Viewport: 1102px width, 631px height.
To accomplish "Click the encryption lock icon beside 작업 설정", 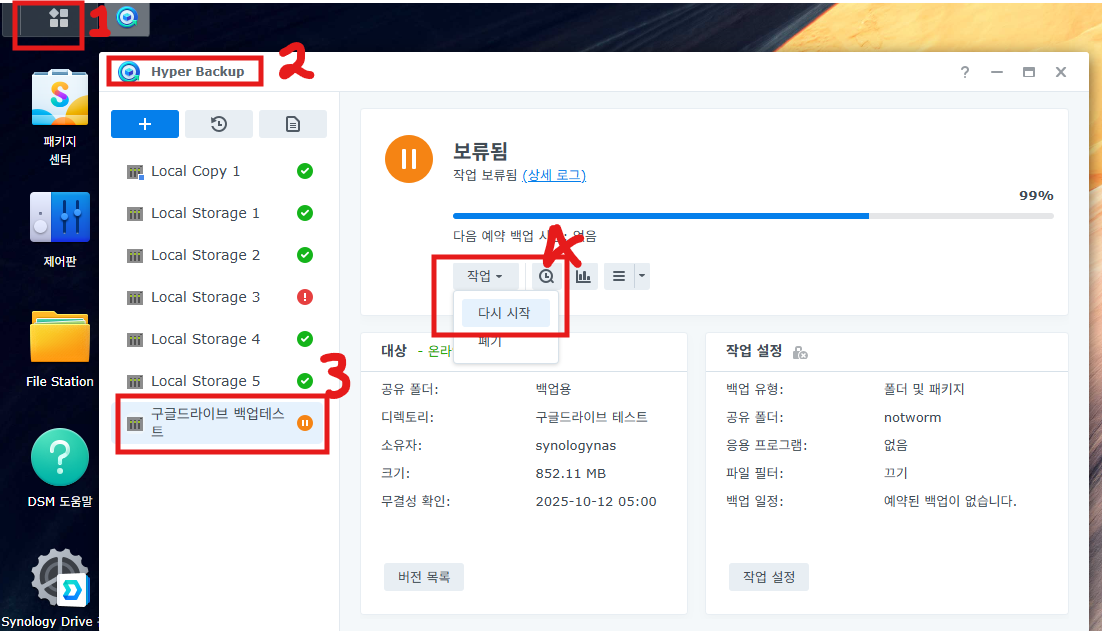I will pos(800,352).
